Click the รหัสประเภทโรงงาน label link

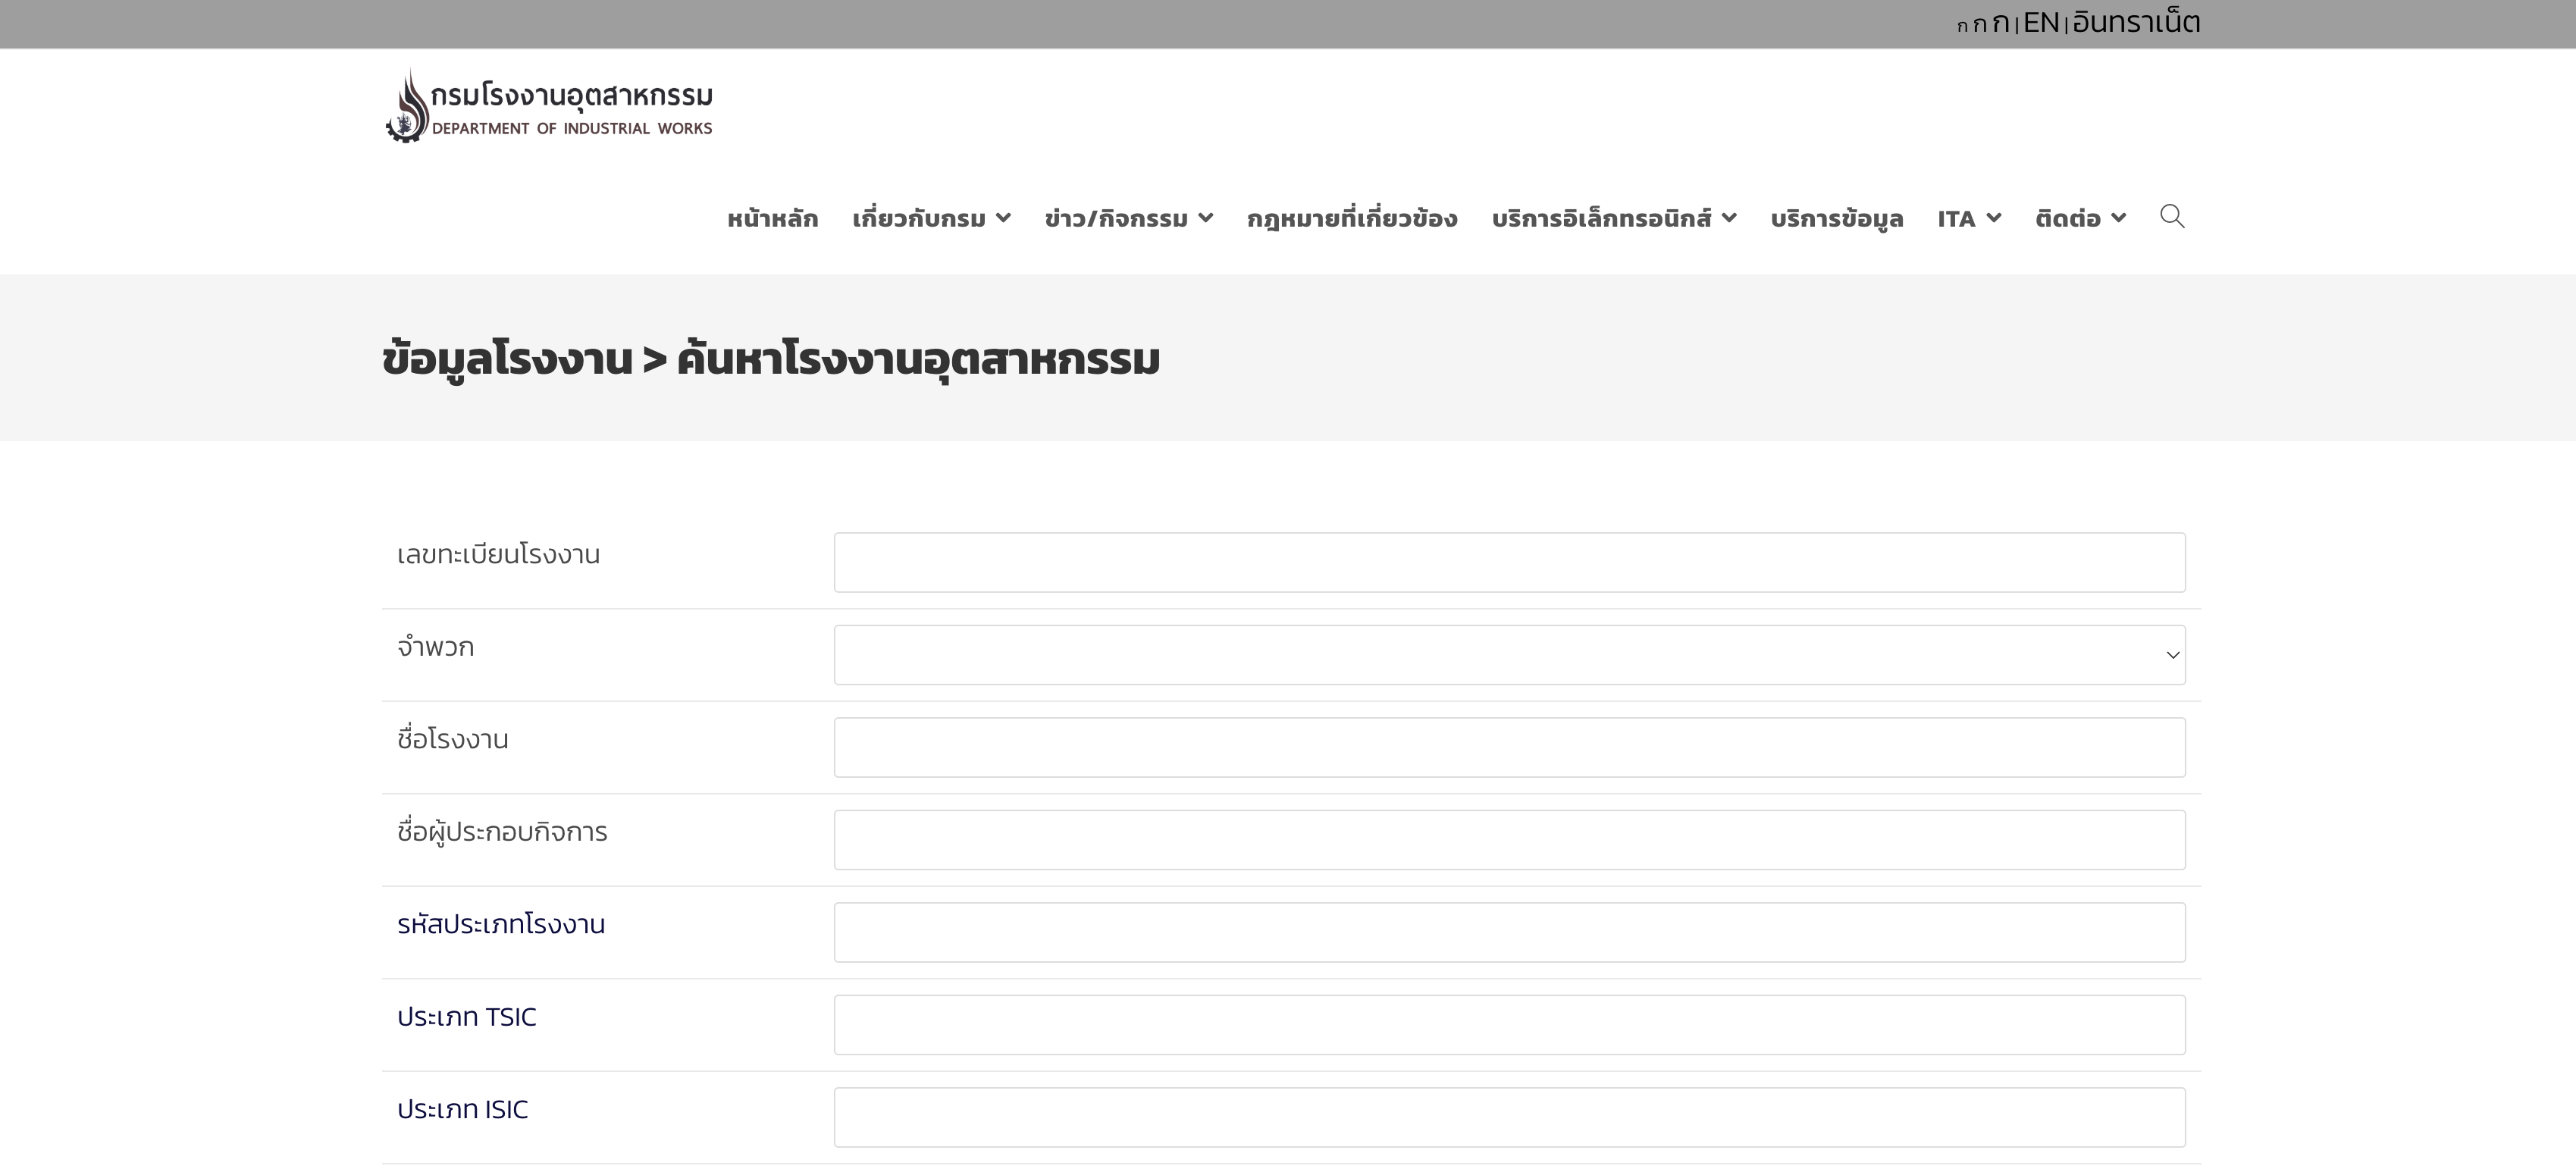click(x=500, y=924)
